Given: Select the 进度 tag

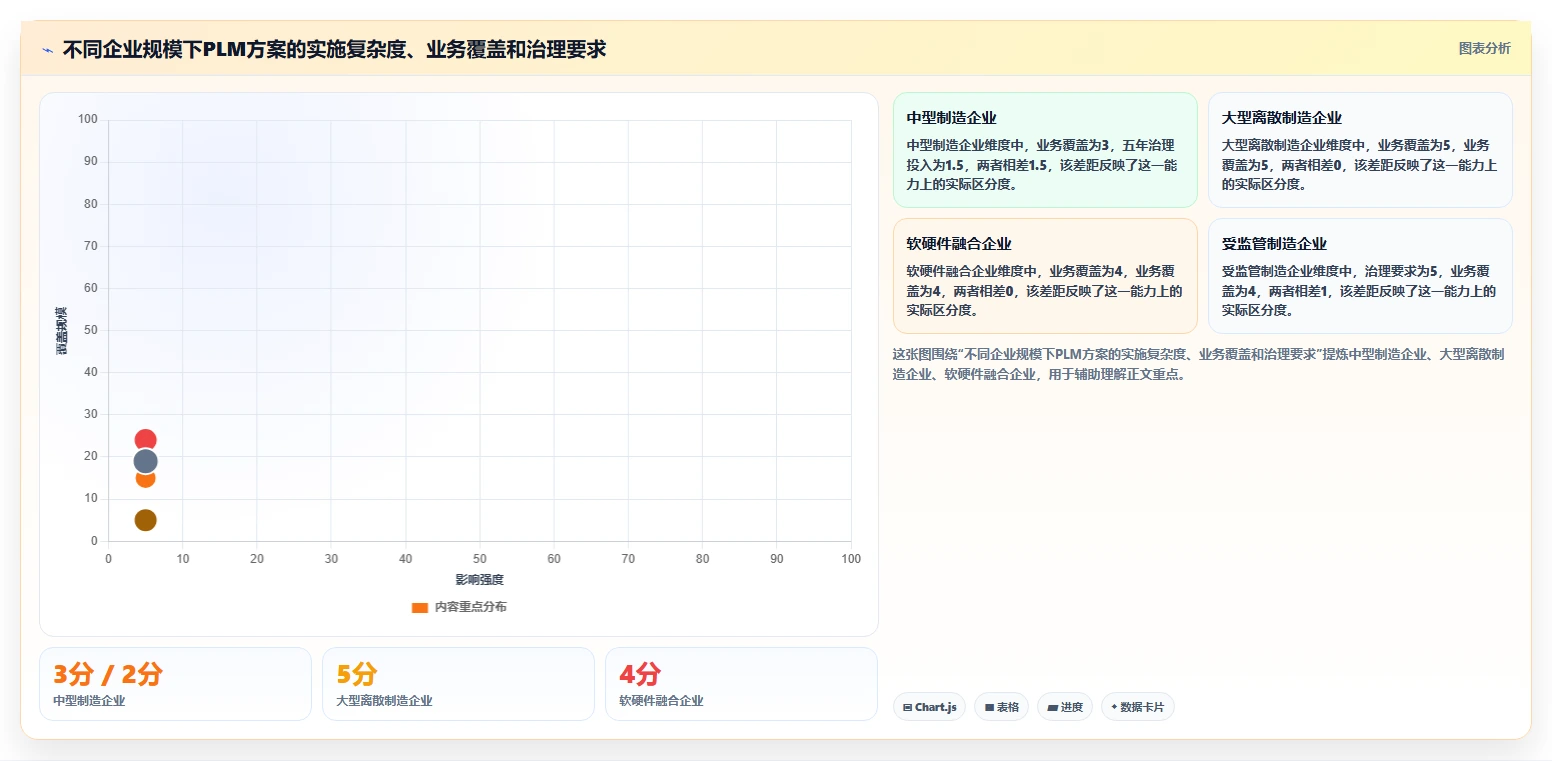Looking at the screenshot, I should [1065, 707].
